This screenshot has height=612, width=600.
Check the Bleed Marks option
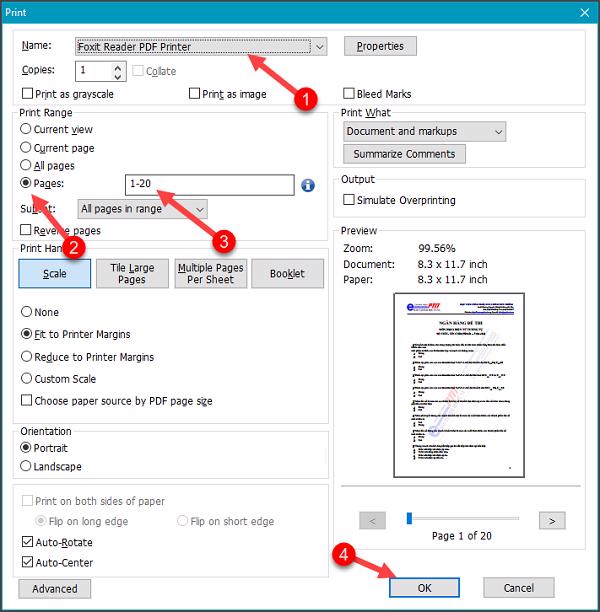point(349,94)
